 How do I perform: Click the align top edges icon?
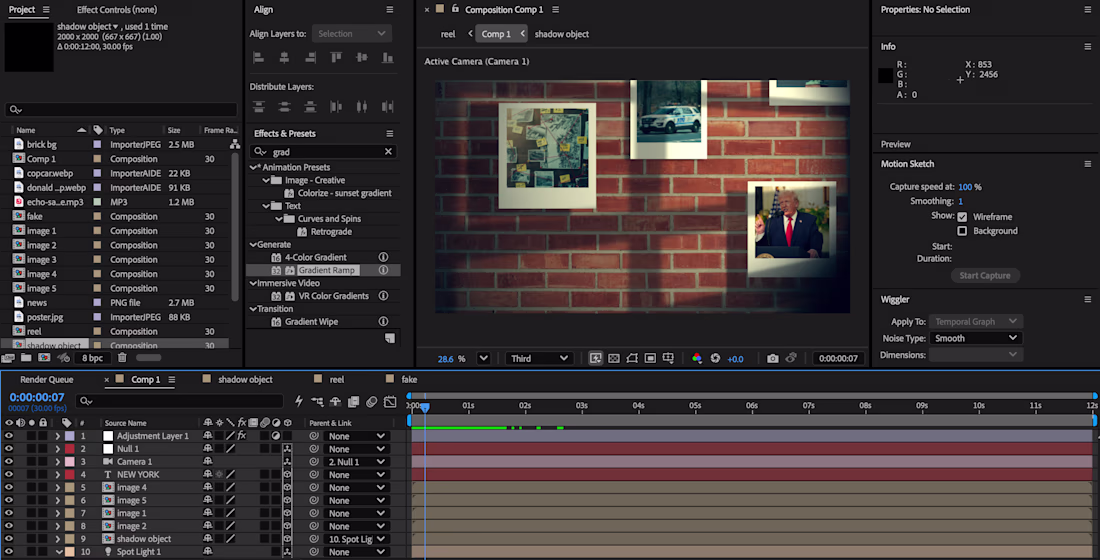click(x=336, y=58)
